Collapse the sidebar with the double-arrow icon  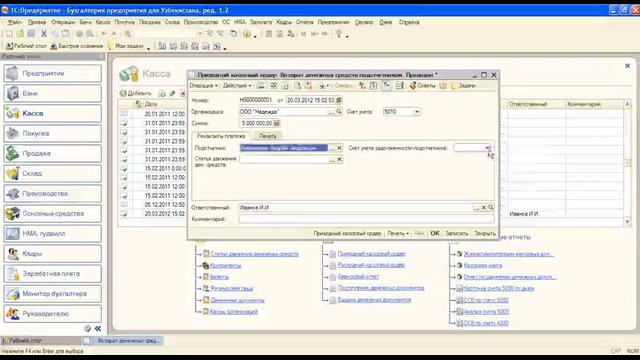98,328
